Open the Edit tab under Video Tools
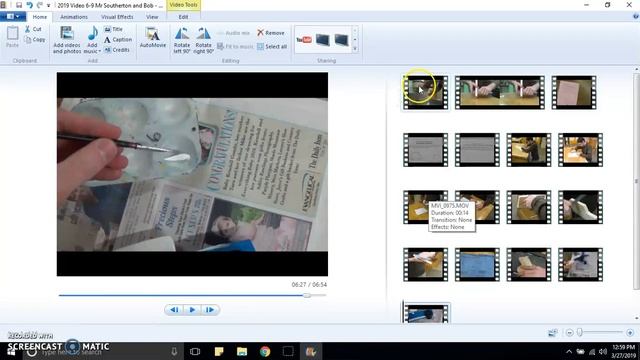 point(183,17)
